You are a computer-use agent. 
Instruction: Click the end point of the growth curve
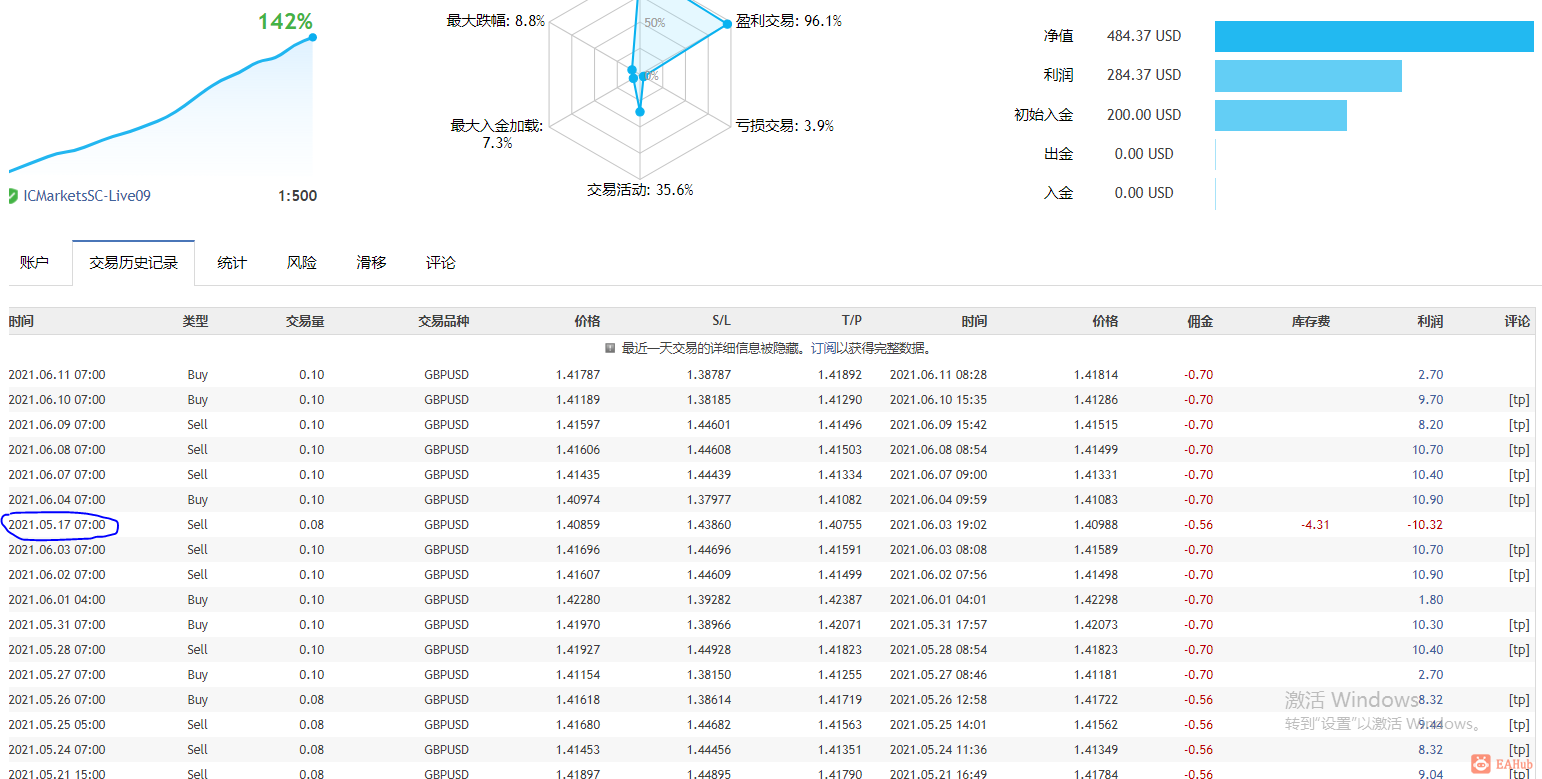pyautogui.click(x=313, y=37)
